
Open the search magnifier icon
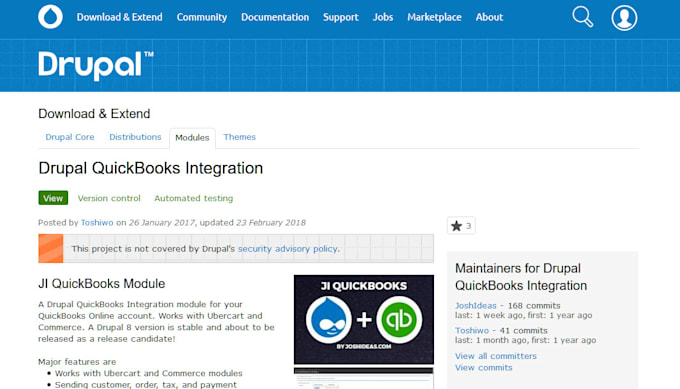click(x=582, y=17)
